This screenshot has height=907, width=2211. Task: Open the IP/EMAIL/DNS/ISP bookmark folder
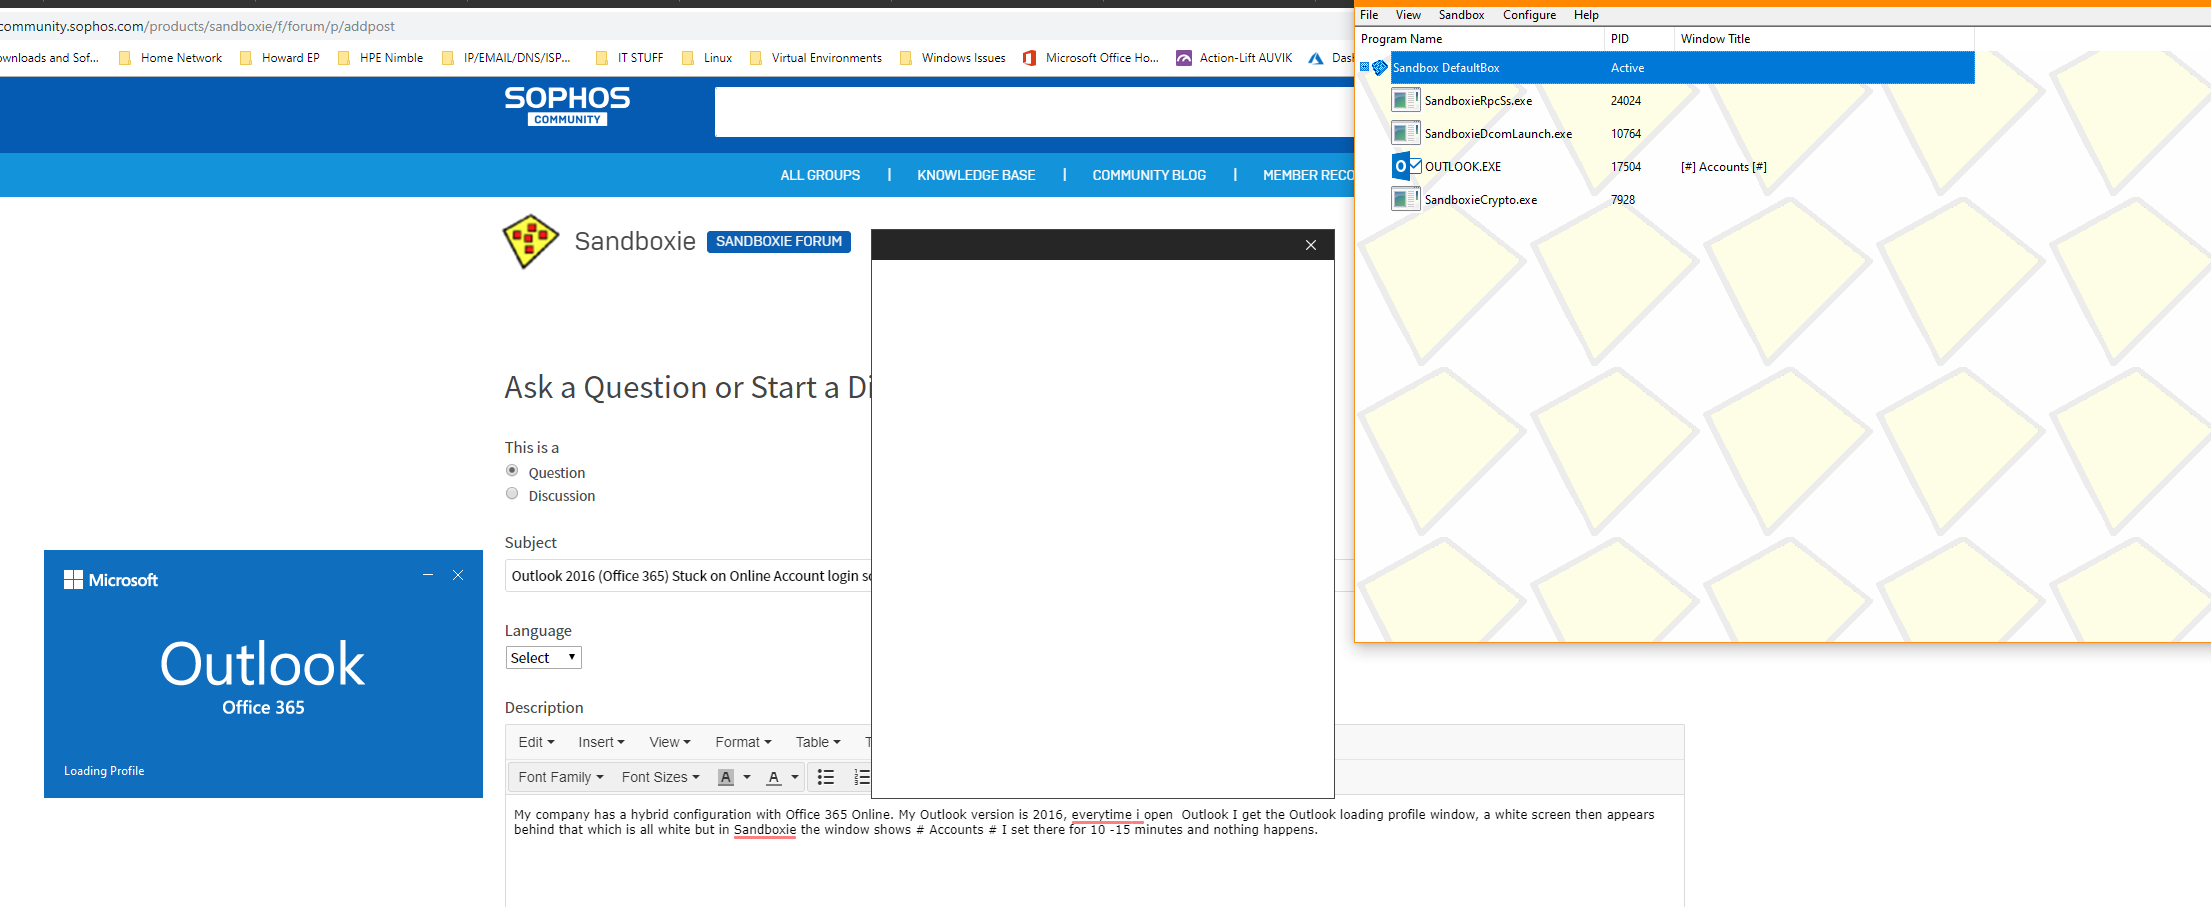[x=506, y=58]
